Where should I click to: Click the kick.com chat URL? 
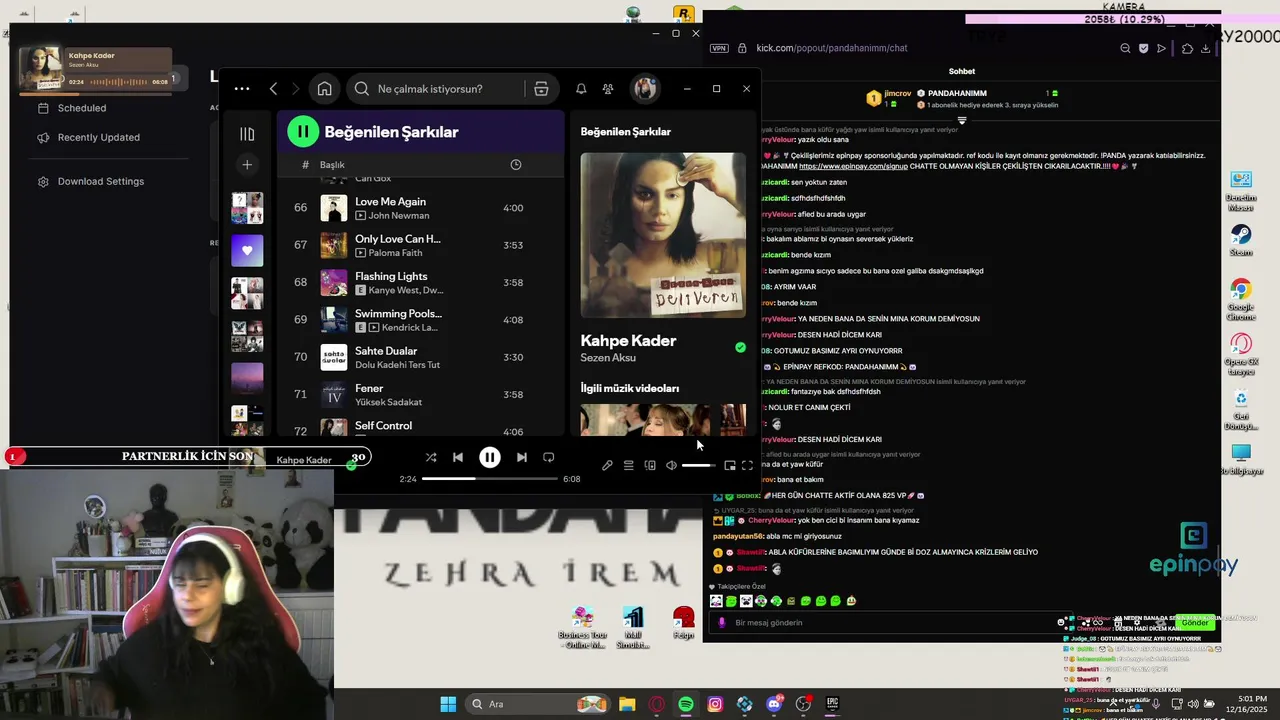pos(832,48)
